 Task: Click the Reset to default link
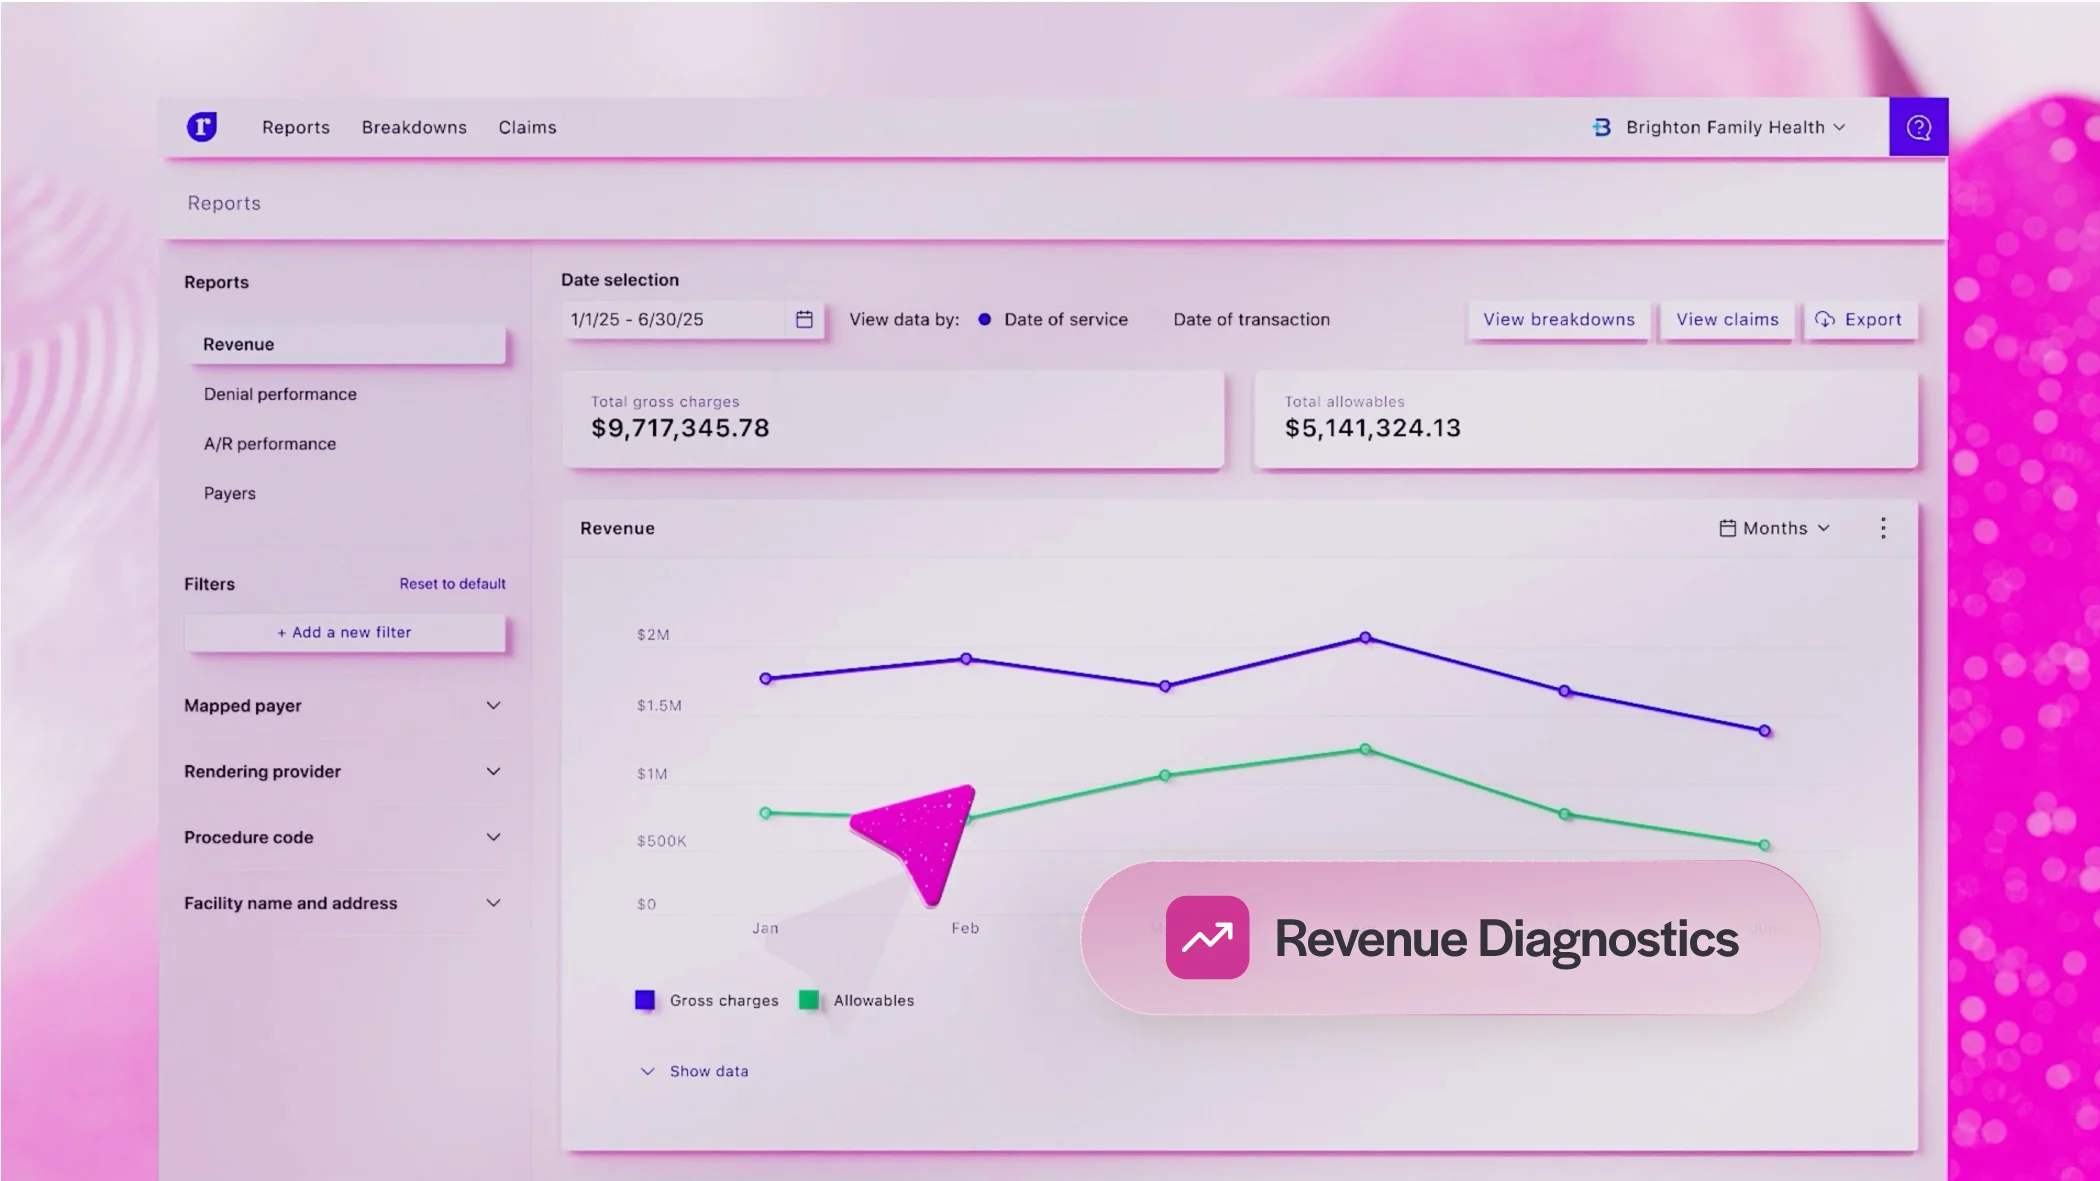click(x=452, y=584)
